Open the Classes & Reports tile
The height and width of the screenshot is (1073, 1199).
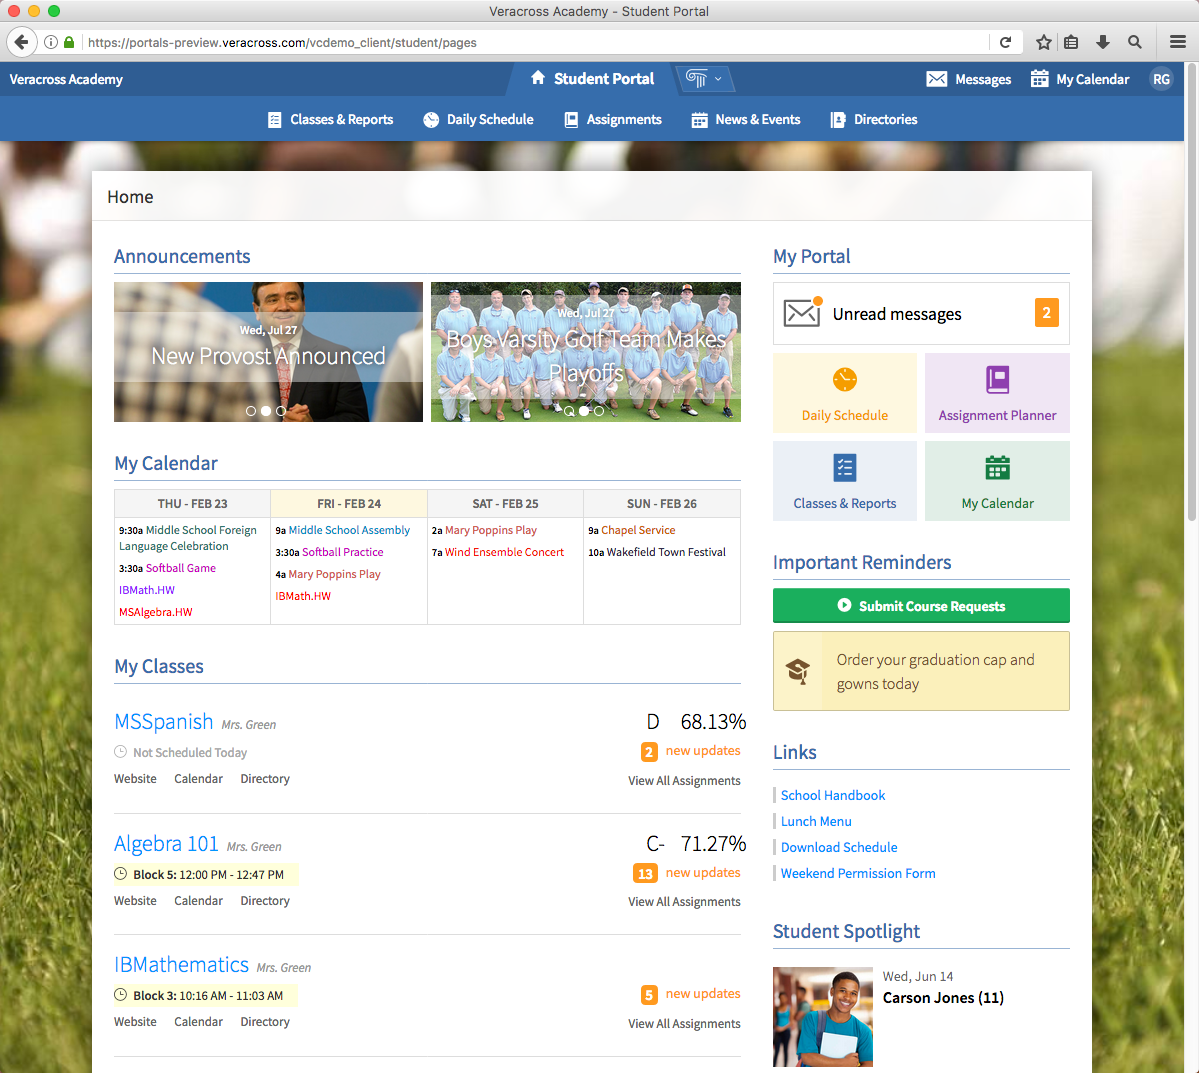[844, 481]
